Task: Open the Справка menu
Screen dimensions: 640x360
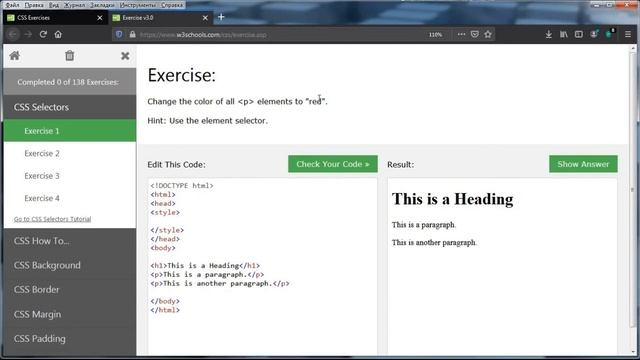Action: (x=171, y=5)
